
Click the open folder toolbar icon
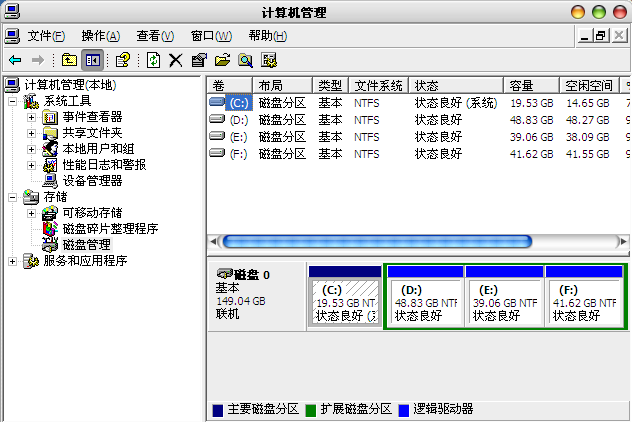(x=222, y=60)
